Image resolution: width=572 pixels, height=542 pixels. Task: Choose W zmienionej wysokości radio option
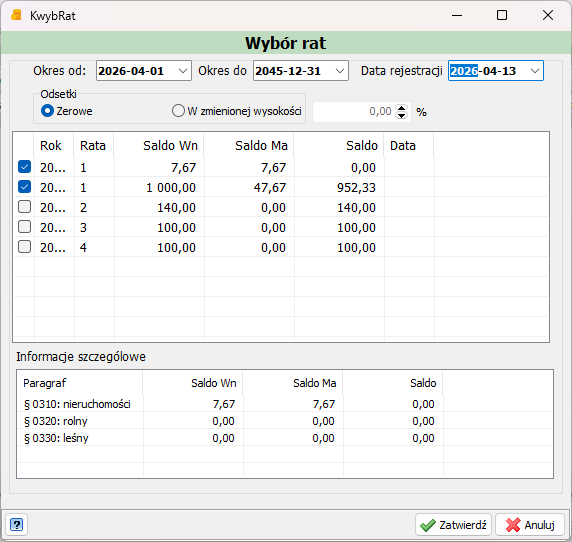pyautogui.click(x=178, y=111)
